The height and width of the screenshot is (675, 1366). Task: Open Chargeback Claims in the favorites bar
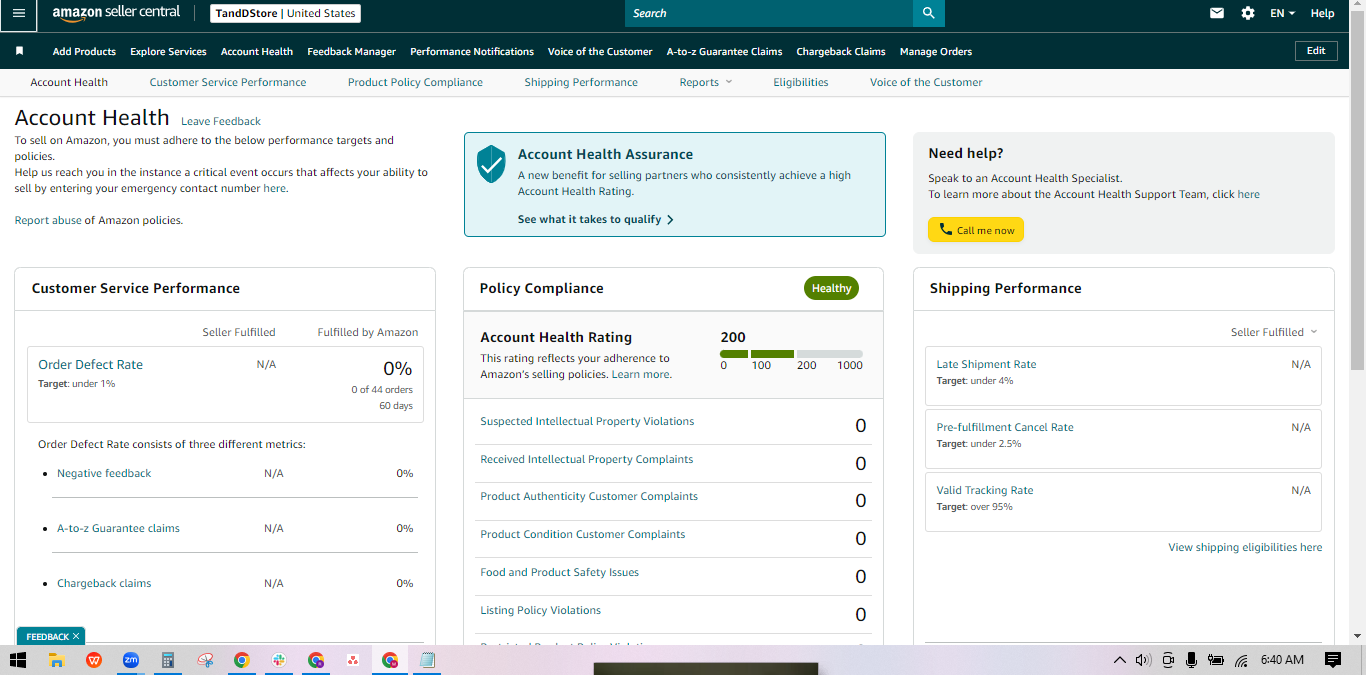tap(840, 51)
